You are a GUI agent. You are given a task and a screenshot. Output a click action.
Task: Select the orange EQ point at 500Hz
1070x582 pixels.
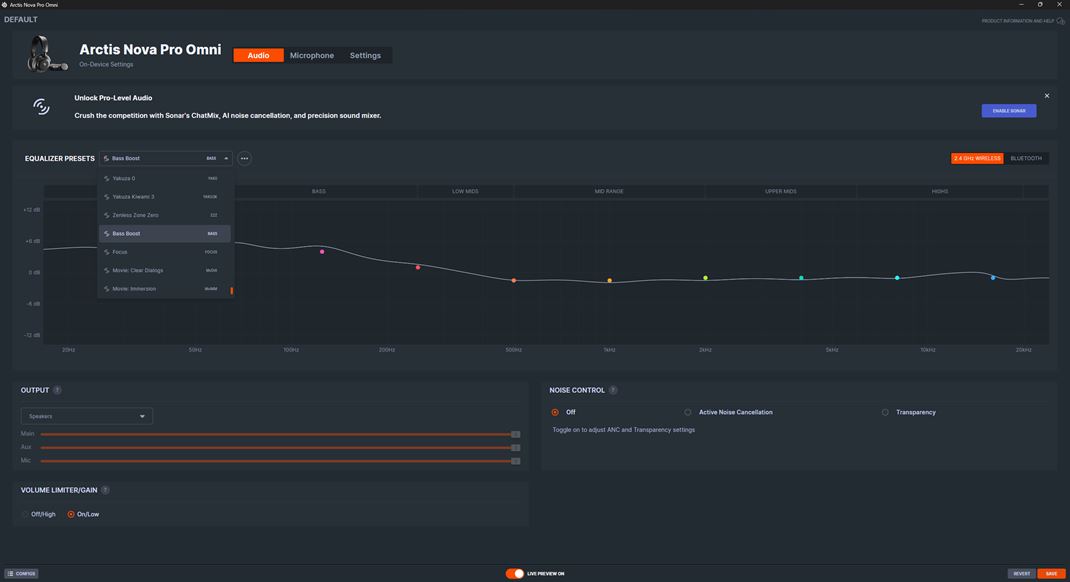coord(514,280)
